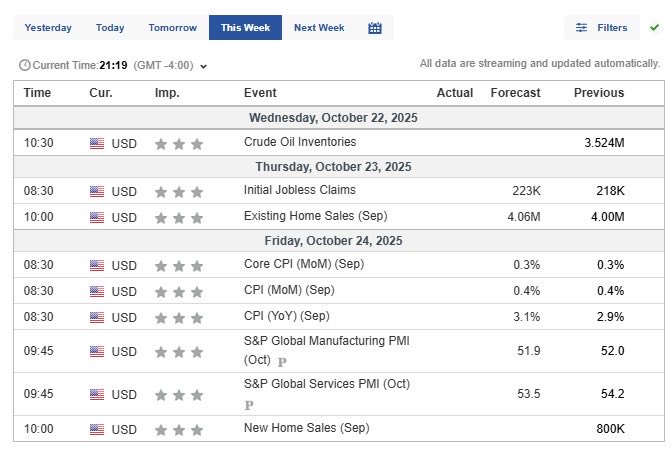Screen dimensions: 671x460
Task: Expand the GMT -4:00 timezone dropdown
Action: [203, 66]
